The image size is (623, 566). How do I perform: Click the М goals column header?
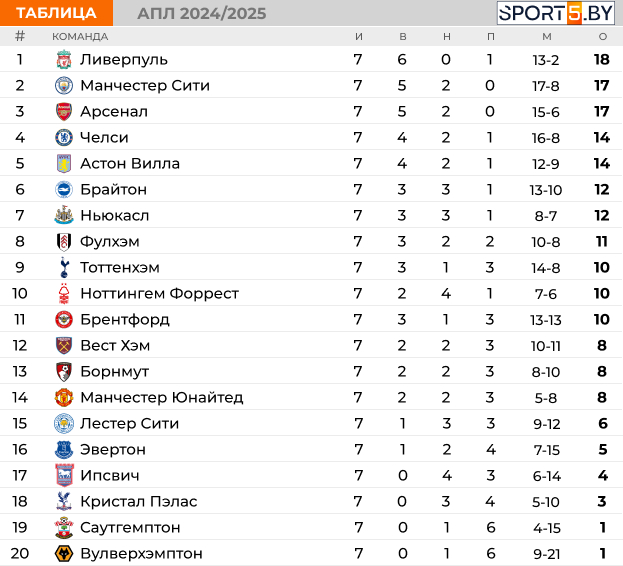click(x=546, y=36)
